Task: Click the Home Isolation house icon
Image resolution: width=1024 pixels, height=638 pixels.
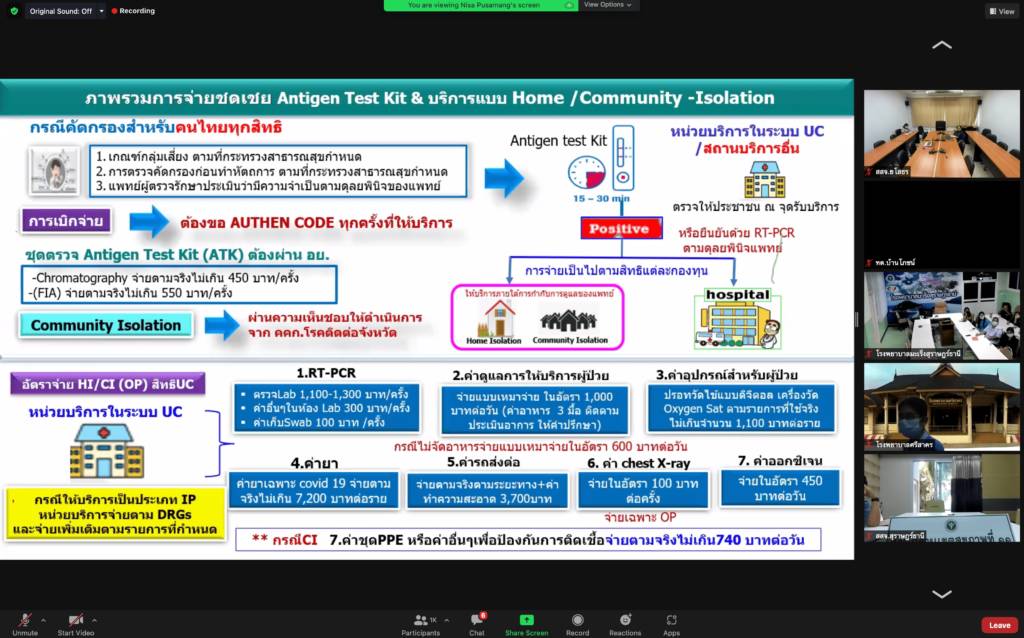Action: 496,319
